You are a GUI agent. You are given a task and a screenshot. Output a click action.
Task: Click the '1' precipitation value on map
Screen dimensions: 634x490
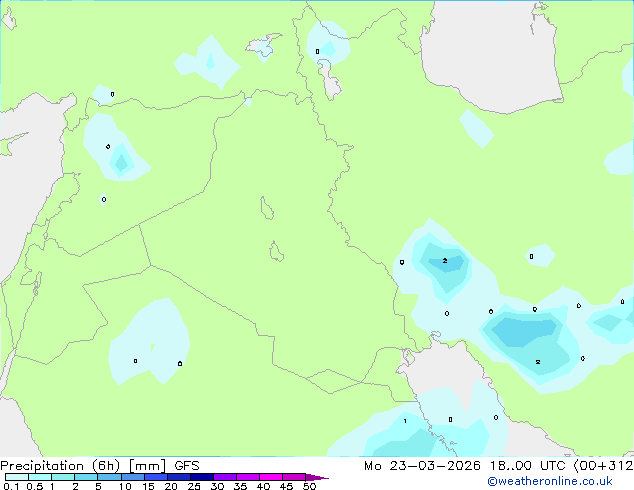coord(405,421)
